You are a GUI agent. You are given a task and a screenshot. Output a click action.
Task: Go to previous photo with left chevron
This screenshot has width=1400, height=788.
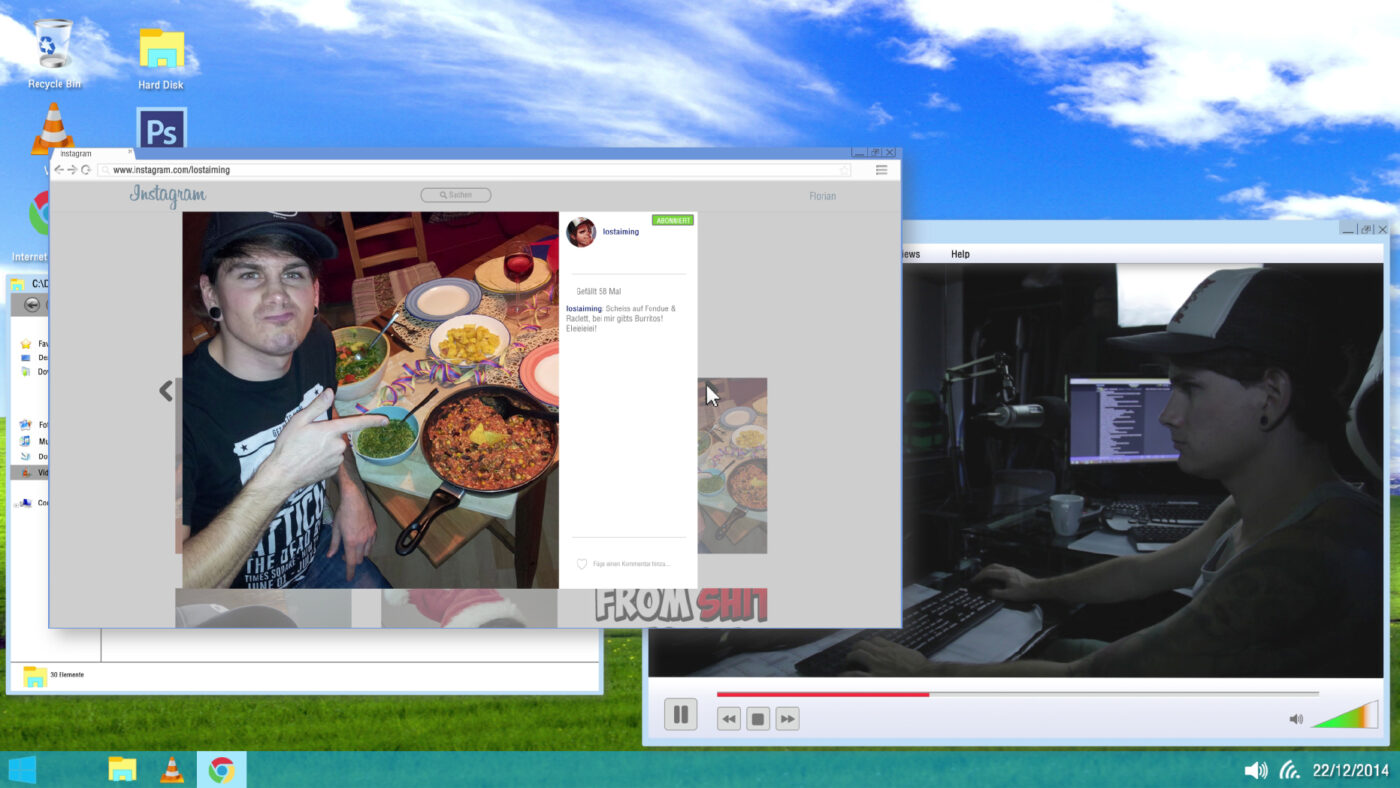pyautogui.click(x=166, y=391)
